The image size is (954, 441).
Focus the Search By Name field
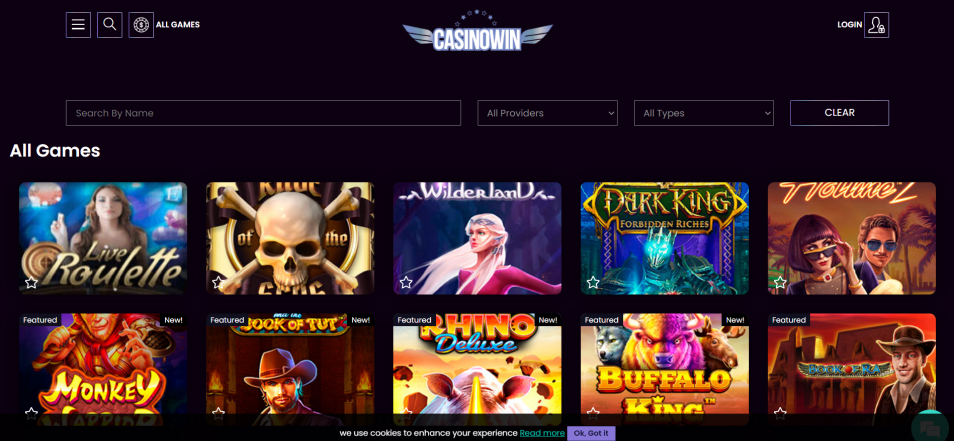pyautogui.click(x=263, y=113)
